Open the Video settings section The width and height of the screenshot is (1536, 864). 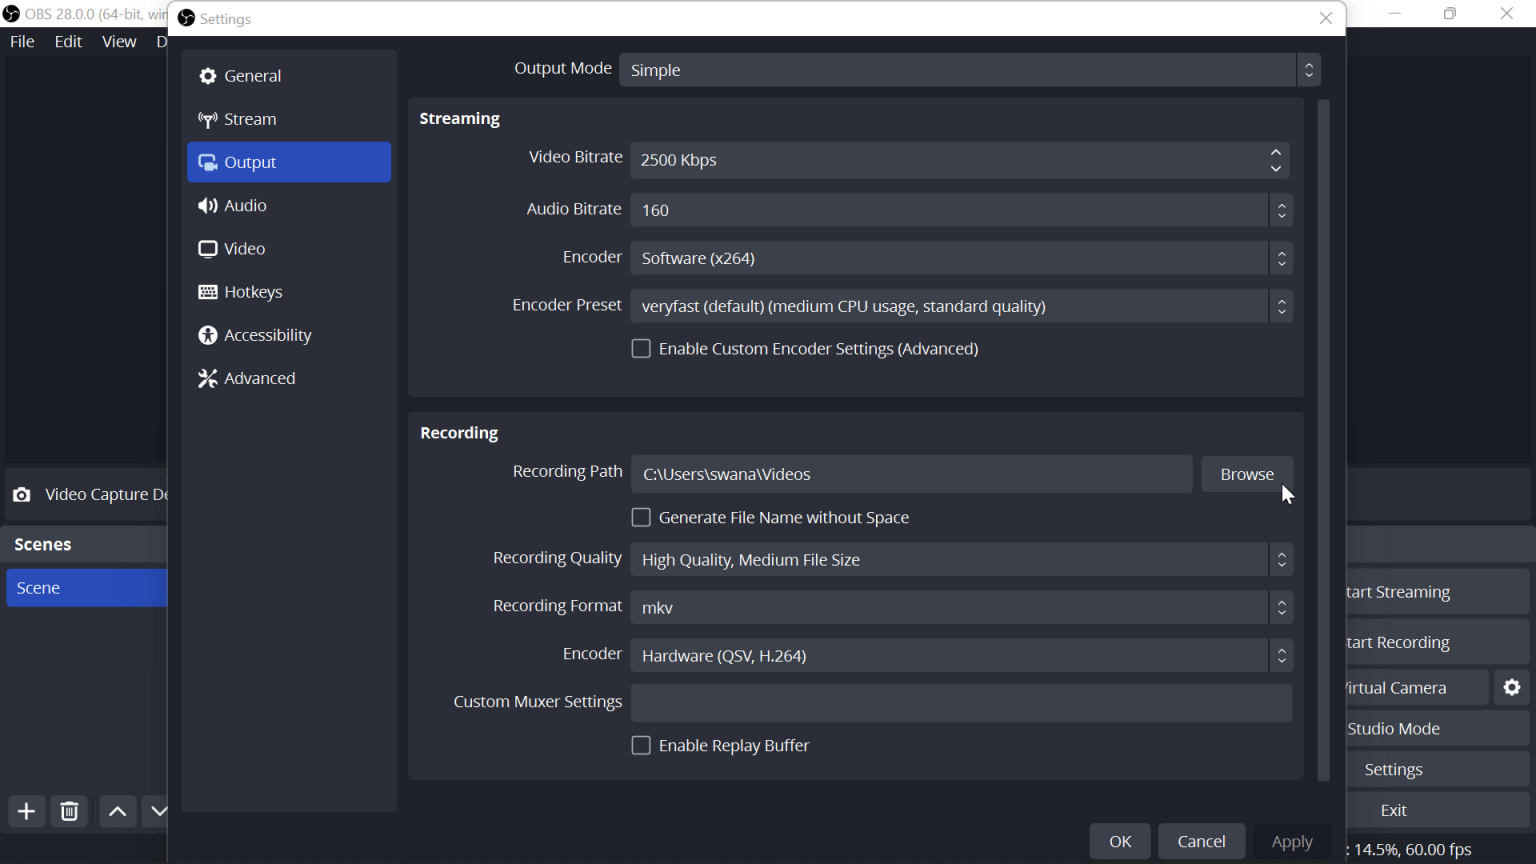243,248
